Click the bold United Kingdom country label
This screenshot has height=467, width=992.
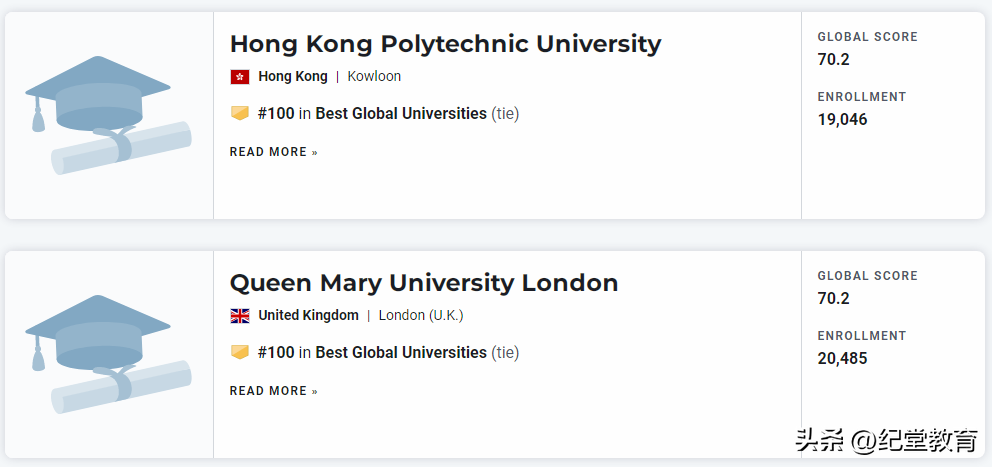308,315
